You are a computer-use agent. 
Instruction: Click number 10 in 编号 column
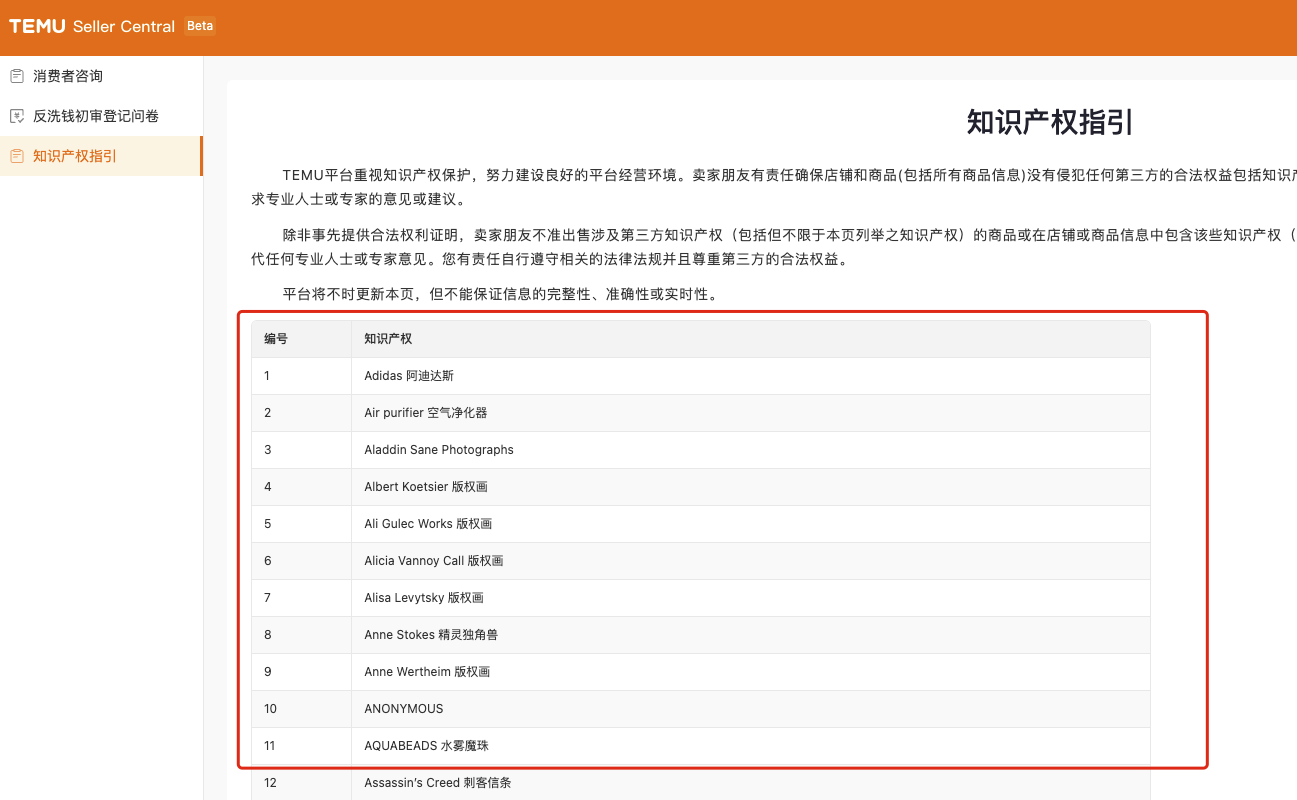coord(270,709)
